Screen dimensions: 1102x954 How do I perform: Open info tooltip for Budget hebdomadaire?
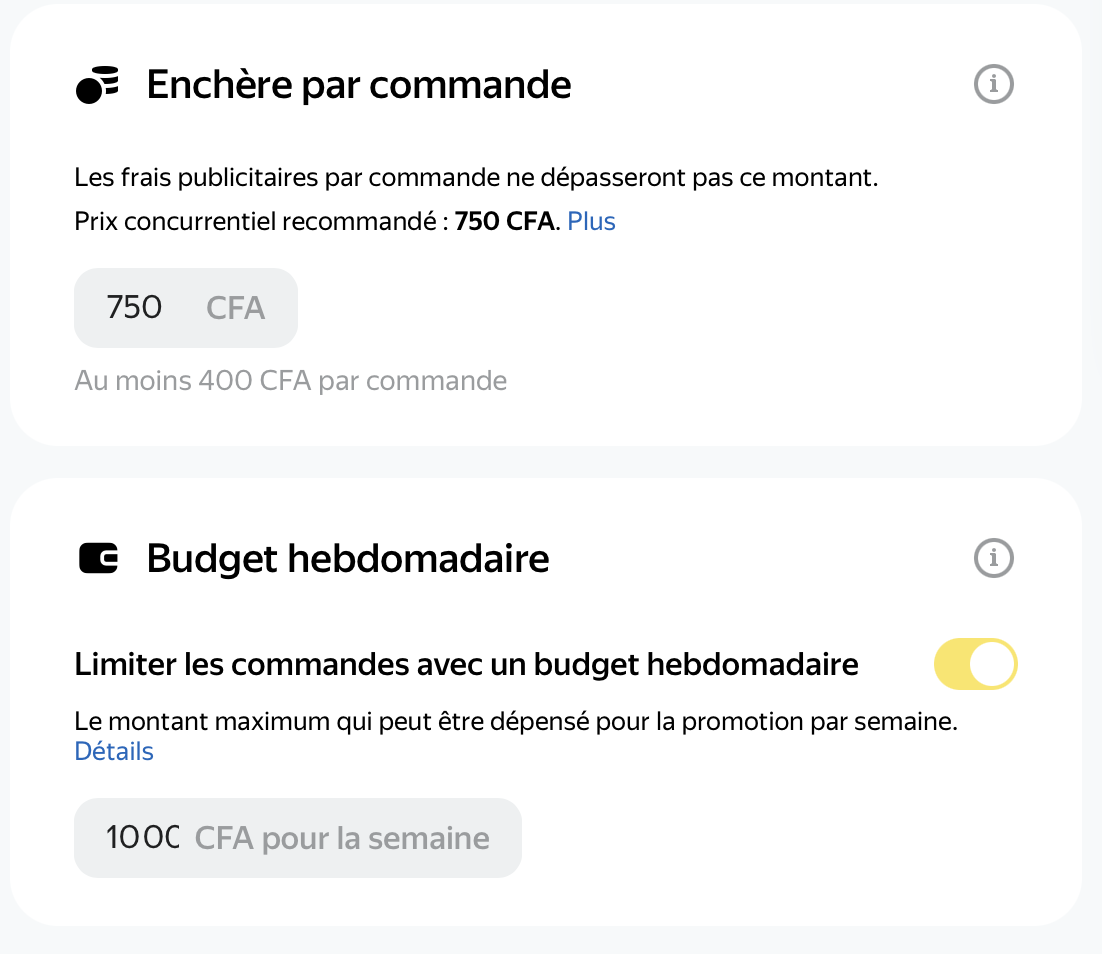[x=993, y=558]
